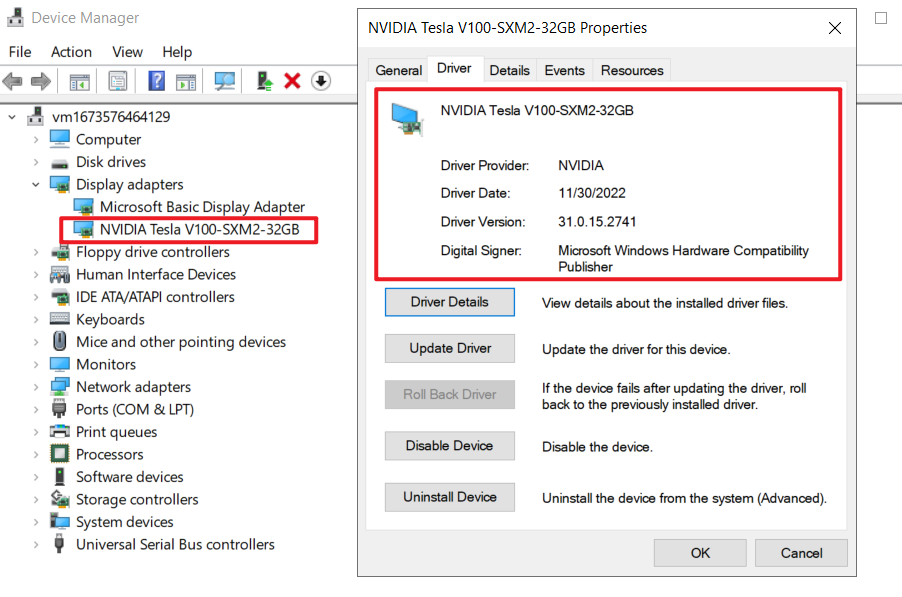
Task: Click the Back arrow toolbar icon
Action: click(x=13, y=81)
